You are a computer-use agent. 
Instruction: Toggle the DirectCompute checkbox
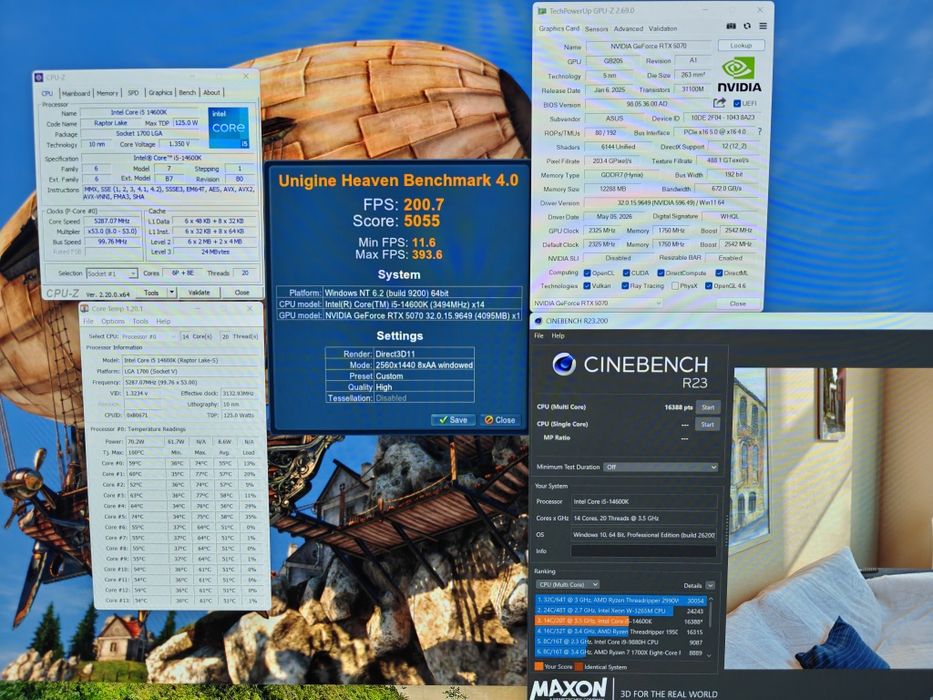660,273
